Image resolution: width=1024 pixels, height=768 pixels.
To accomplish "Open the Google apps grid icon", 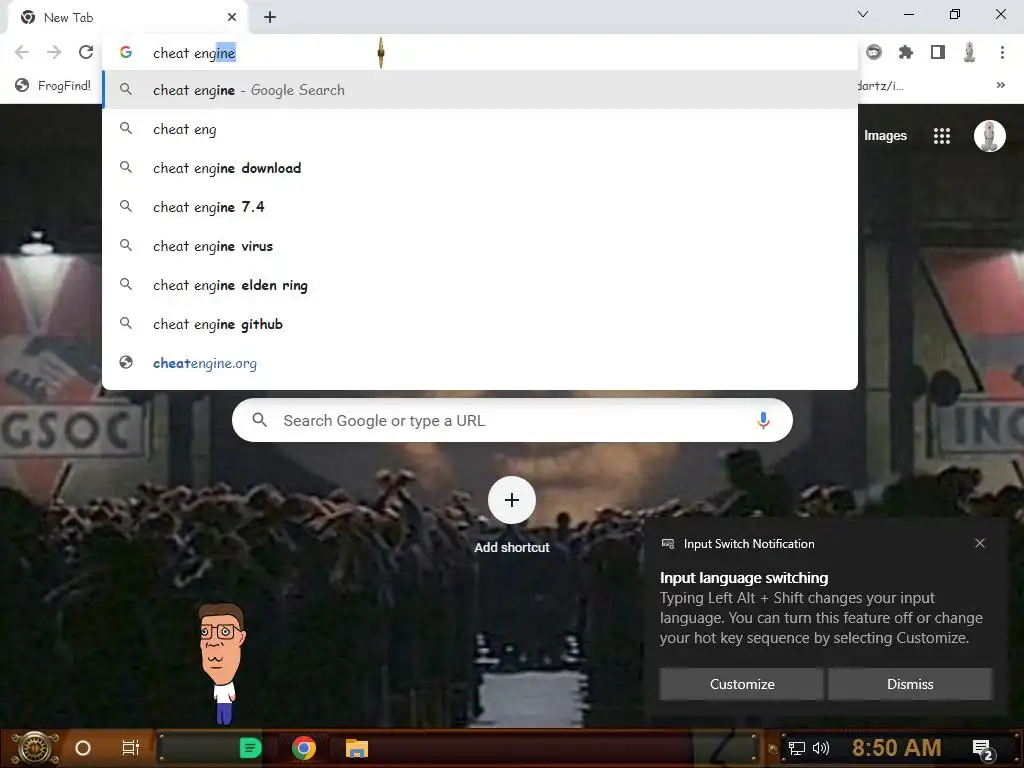I will (942, 136).
